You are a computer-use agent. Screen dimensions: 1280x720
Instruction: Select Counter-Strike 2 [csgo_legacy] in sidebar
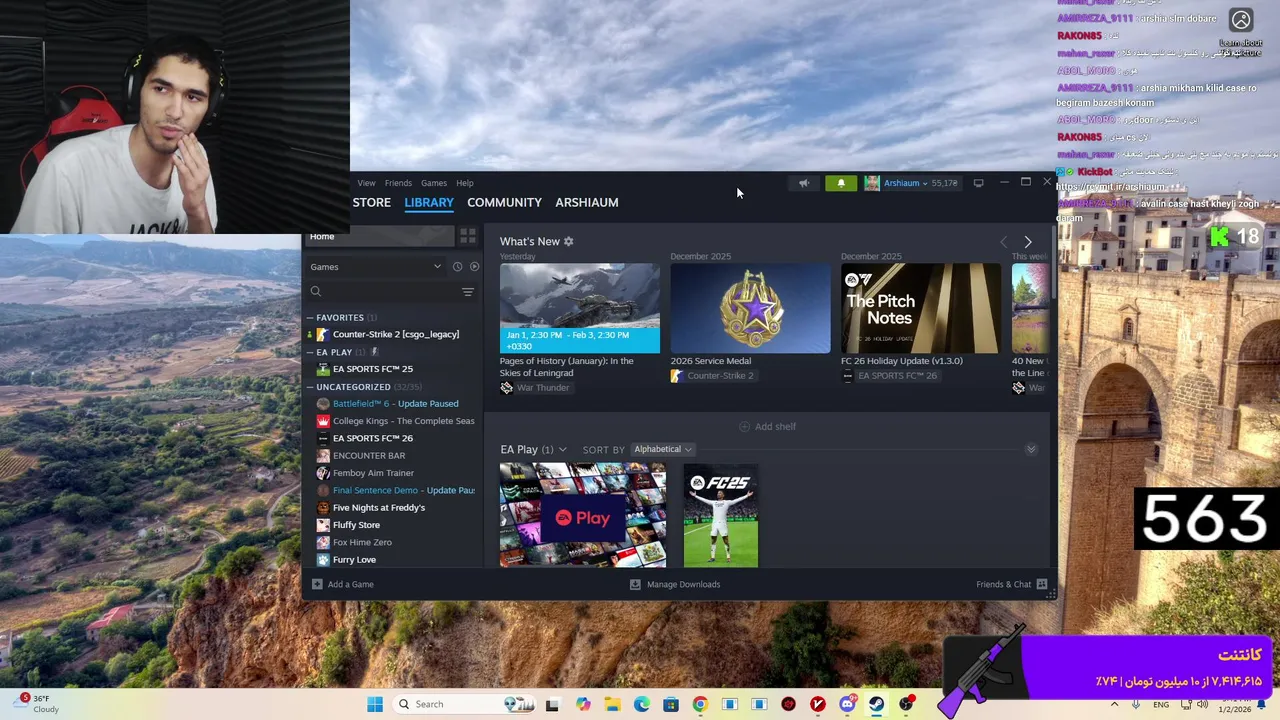pyautogui.click(x=396, y=334)
